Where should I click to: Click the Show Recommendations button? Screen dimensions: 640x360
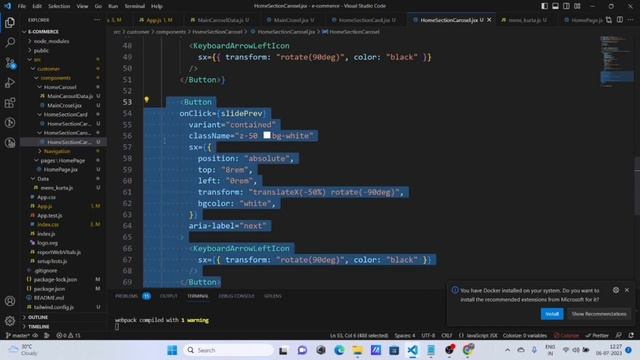[599, 314]
